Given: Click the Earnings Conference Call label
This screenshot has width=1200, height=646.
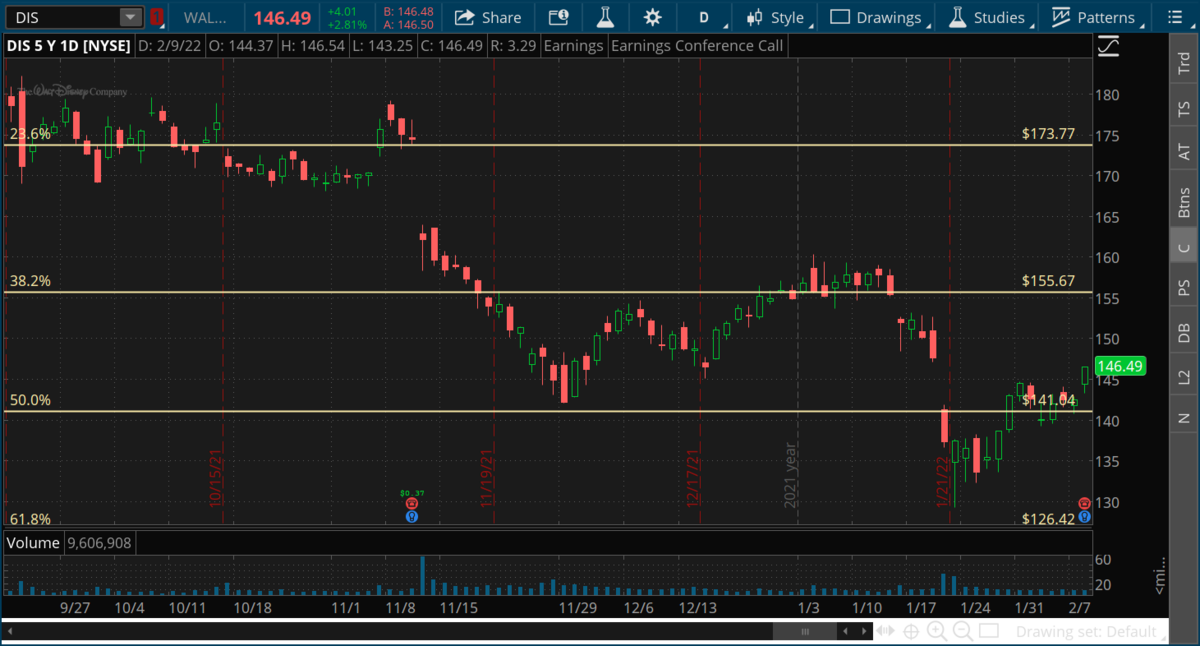Looking at the screenshot, I should (x=697, y=46).
